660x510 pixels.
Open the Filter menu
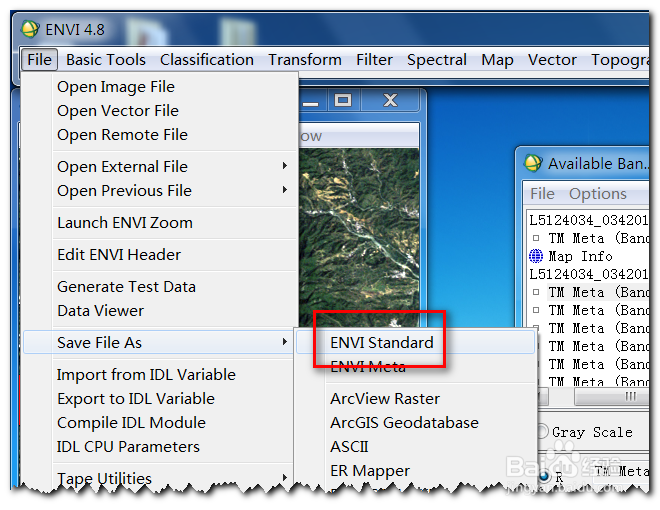[x=374, y=60]
